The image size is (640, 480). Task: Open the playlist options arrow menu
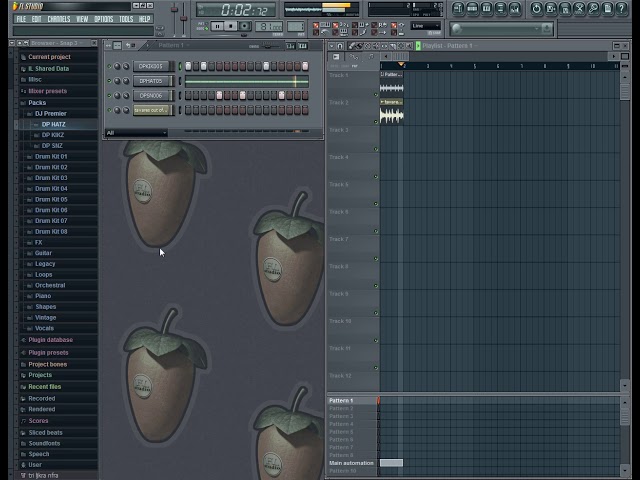(331, 46)
